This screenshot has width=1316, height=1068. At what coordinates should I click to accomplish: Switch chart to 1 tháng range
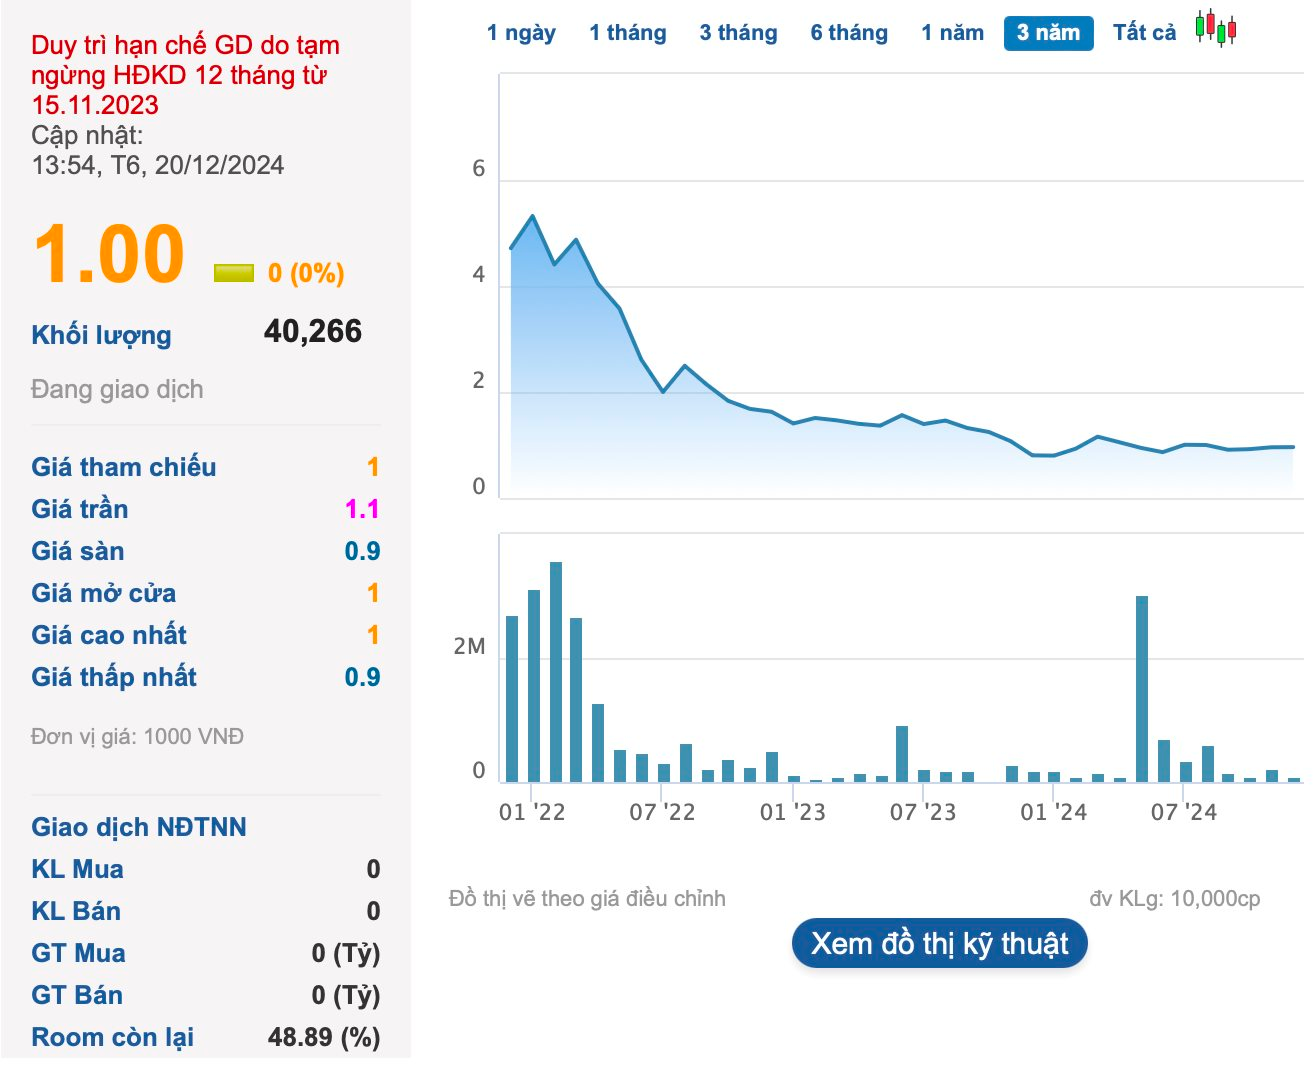(628, 33)
